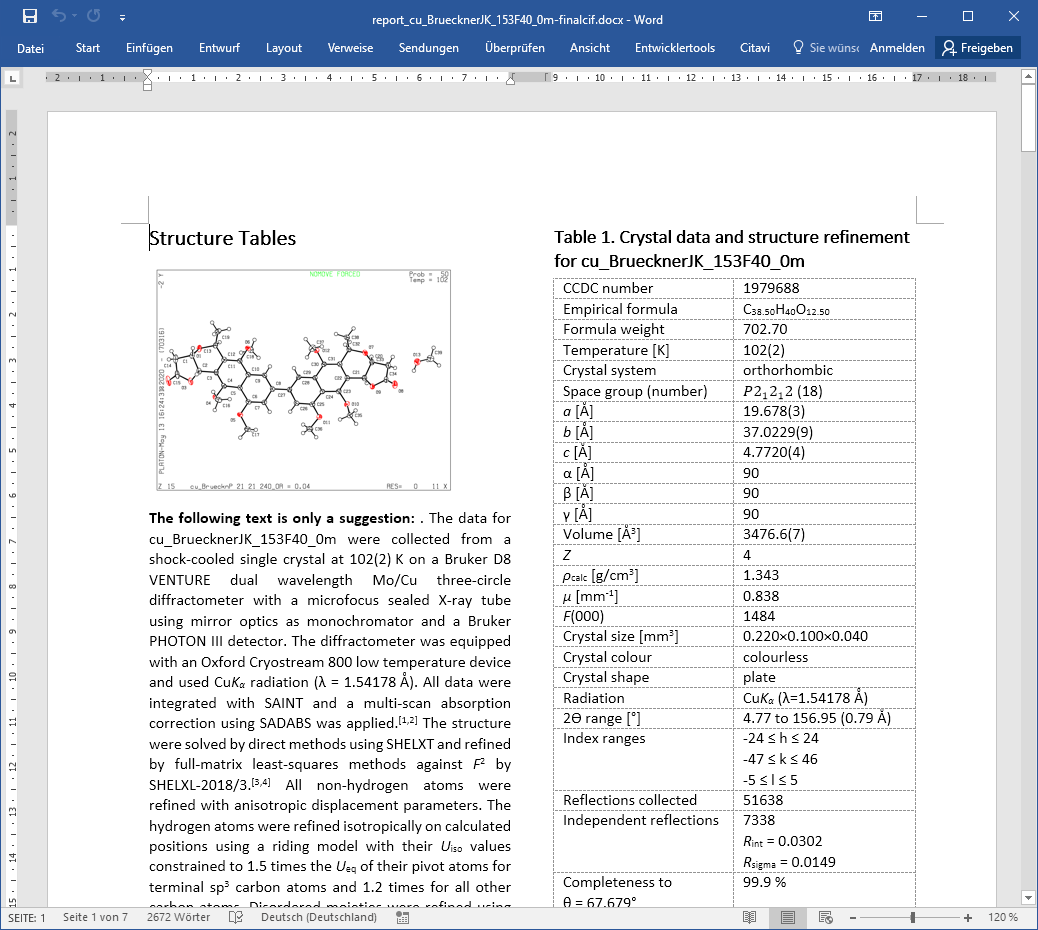The image size is (1038, 930).
Task: Click the 2672 Wörter word count
Action: [x=177, y=917]
